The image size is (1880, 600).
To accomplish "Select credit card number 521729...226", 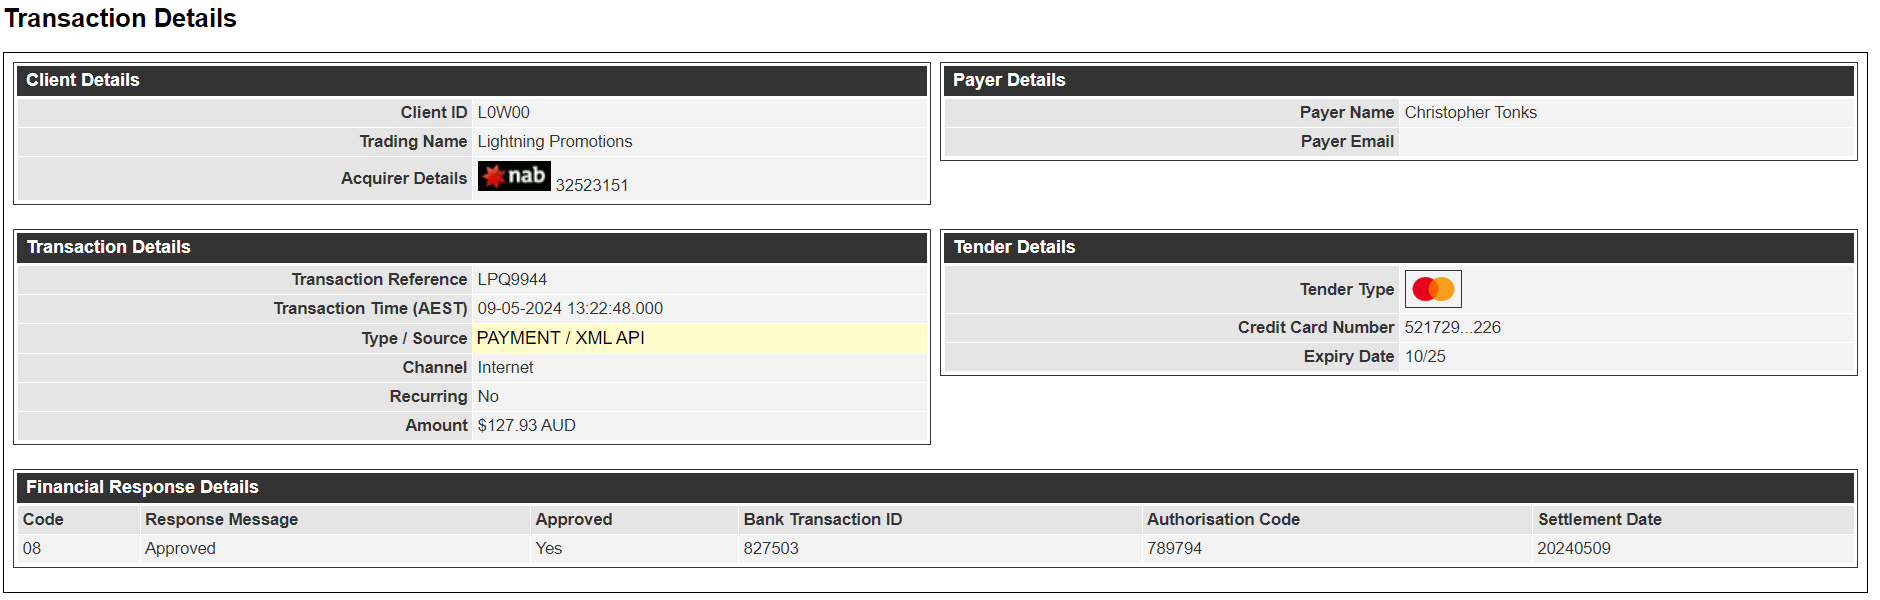I will tap(1452, 327).
